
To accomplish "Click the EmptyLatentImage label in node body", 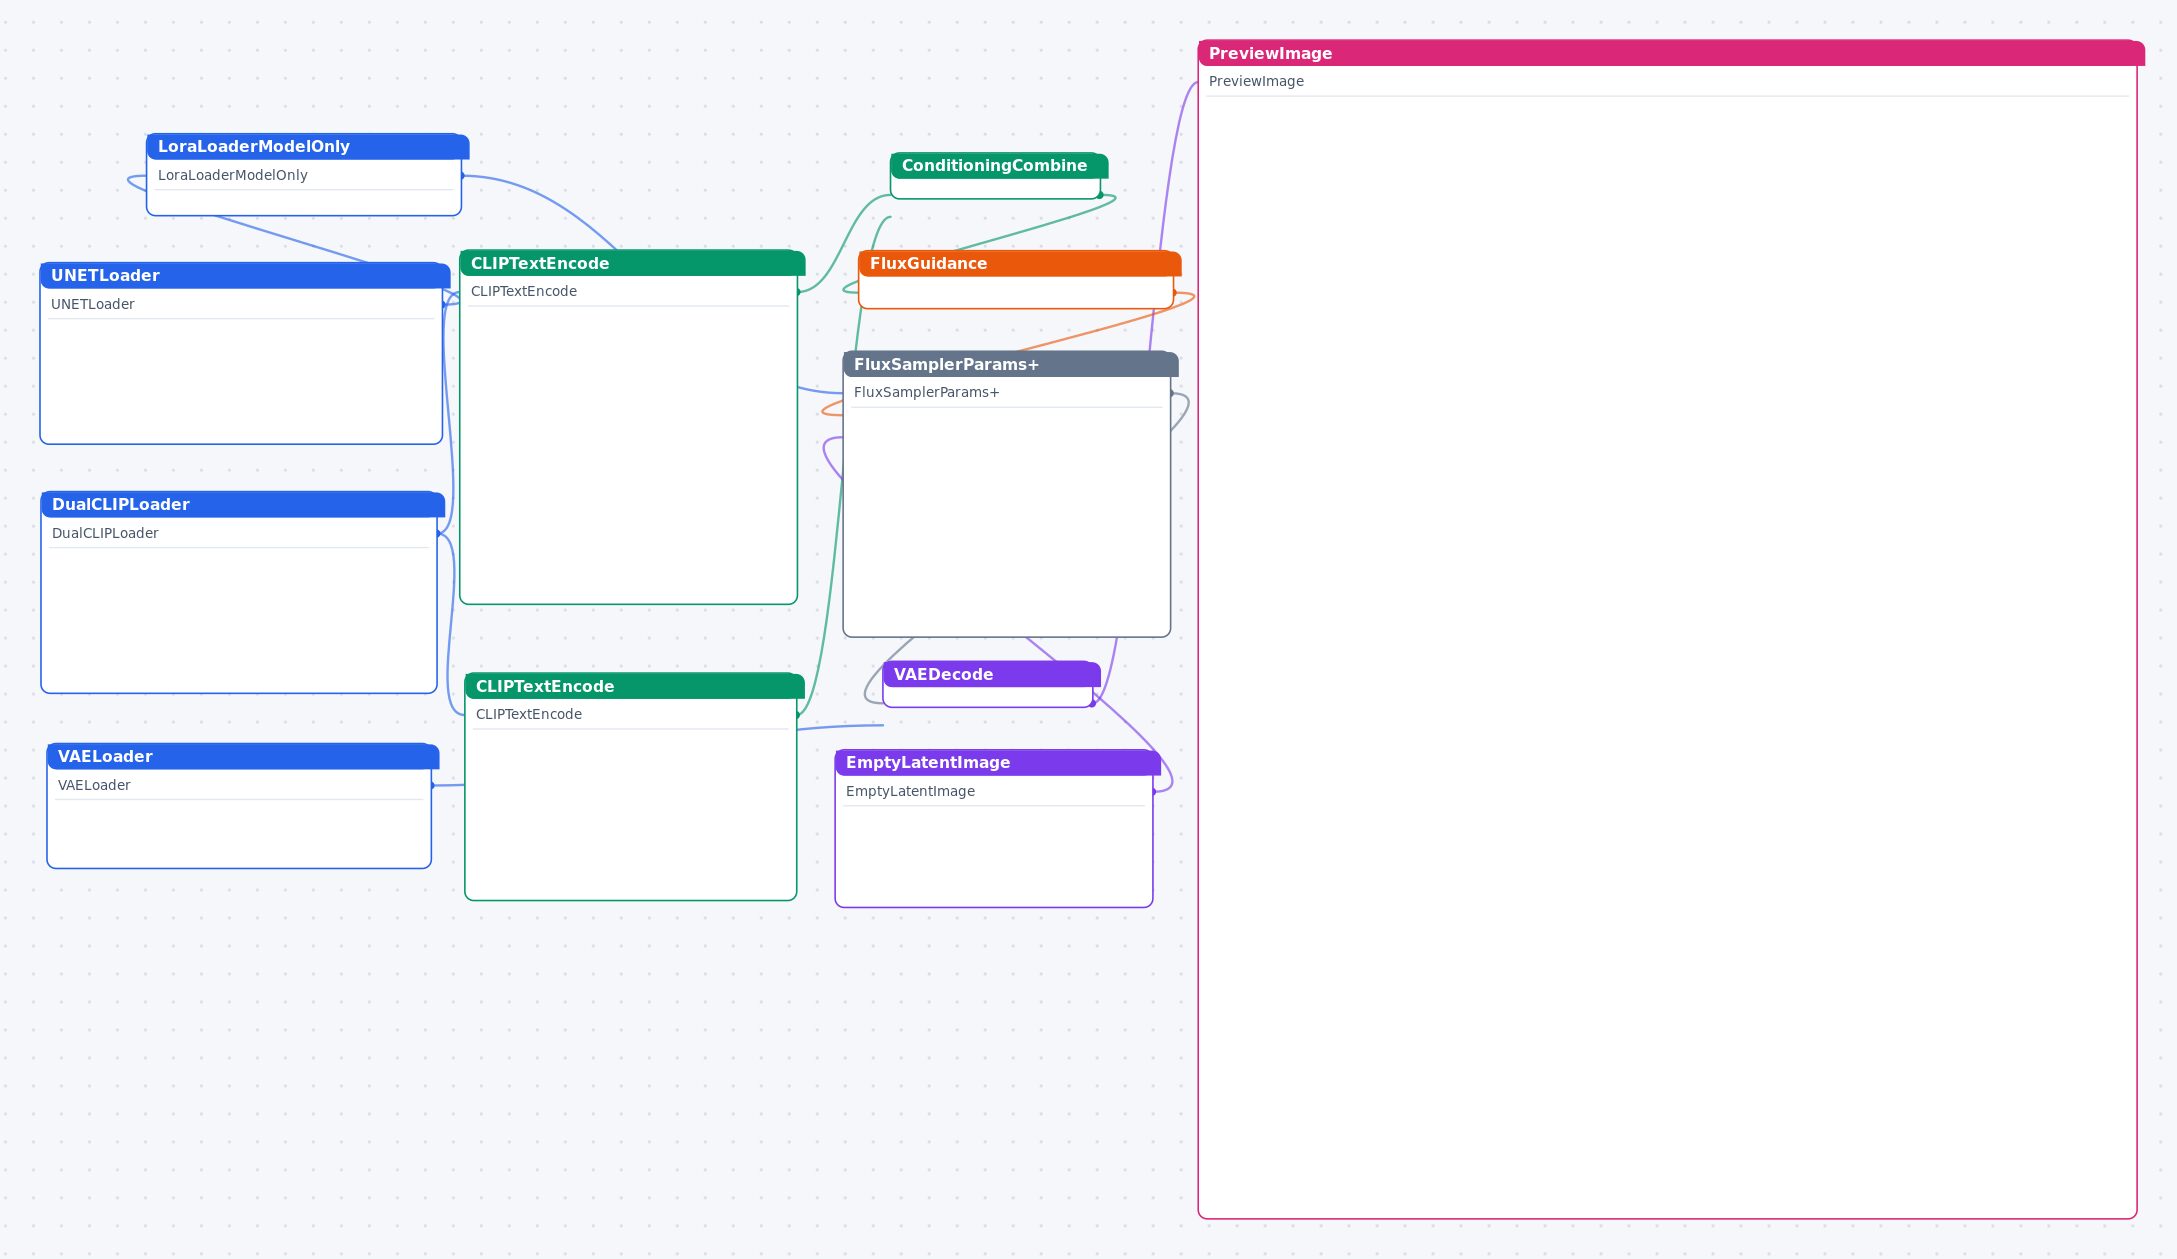I will [910, 791].
